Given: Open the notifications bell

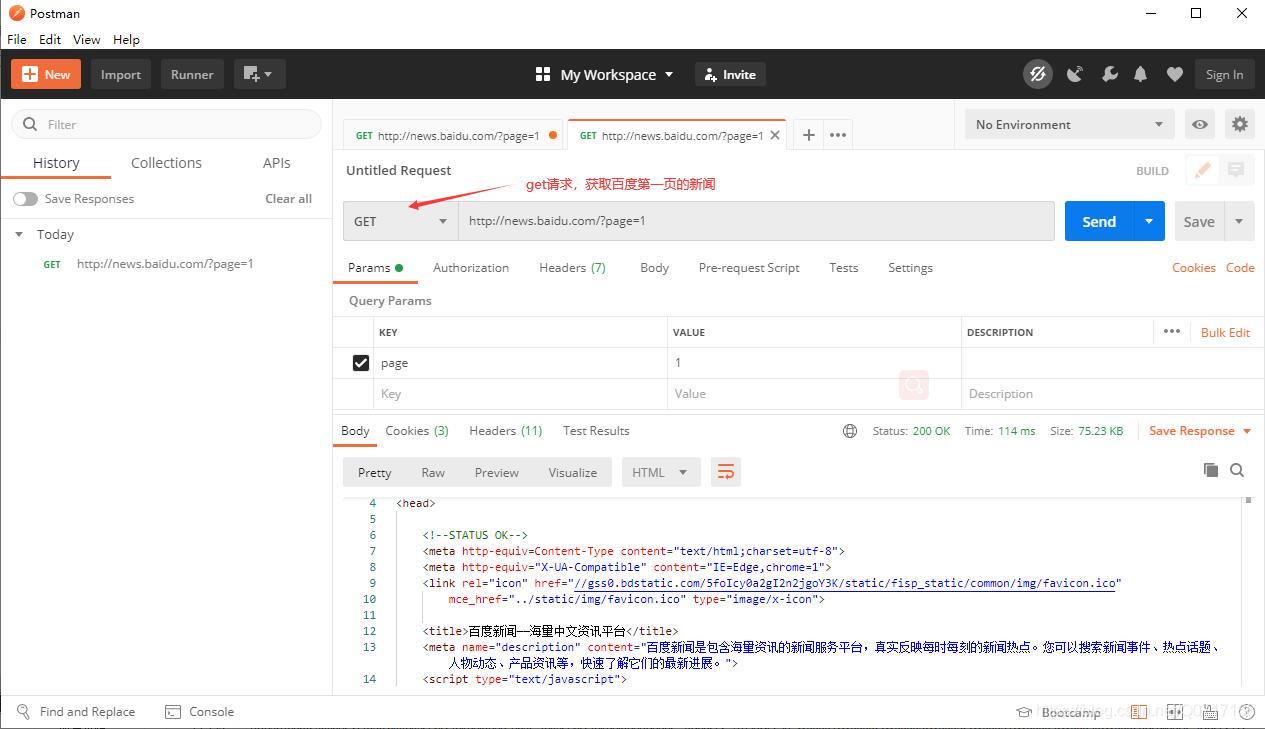Looking at the screenshot, I should click(1140, 74).
